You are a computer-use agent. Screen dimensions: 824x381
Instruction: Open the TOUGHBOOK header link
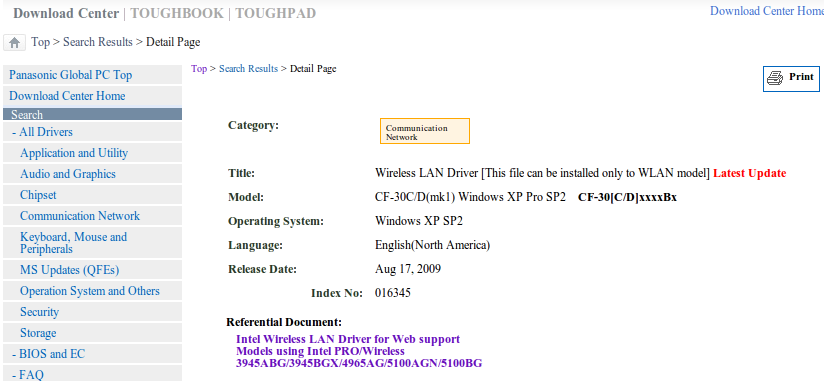click(177, 14)
